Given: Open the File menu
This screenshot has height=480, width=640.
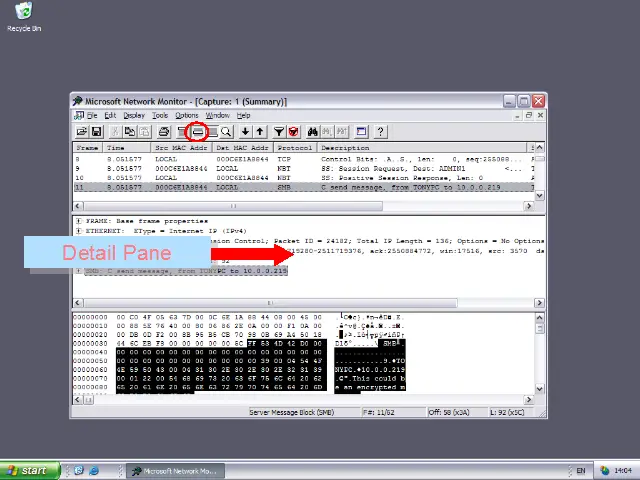Looking at the screenshot, I should 92,116.
